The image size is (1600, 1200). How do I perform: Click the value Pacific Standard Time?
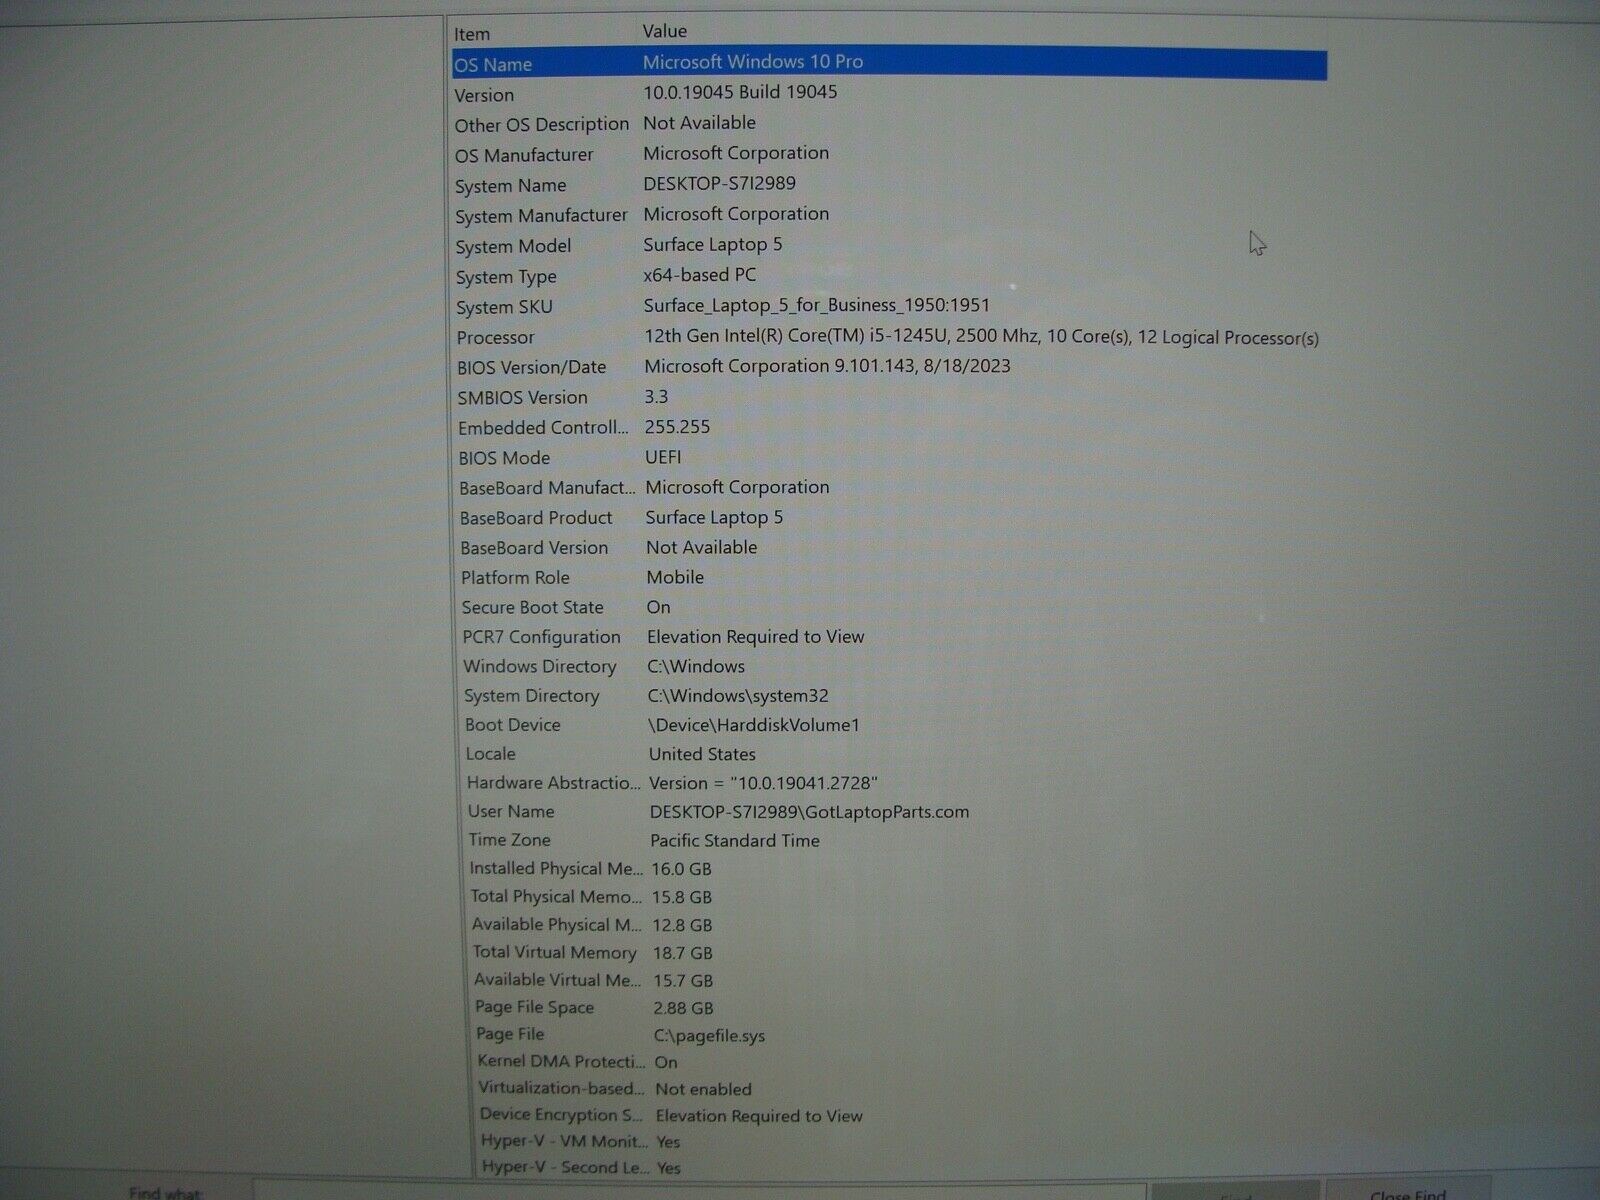(x=735, y=841)
